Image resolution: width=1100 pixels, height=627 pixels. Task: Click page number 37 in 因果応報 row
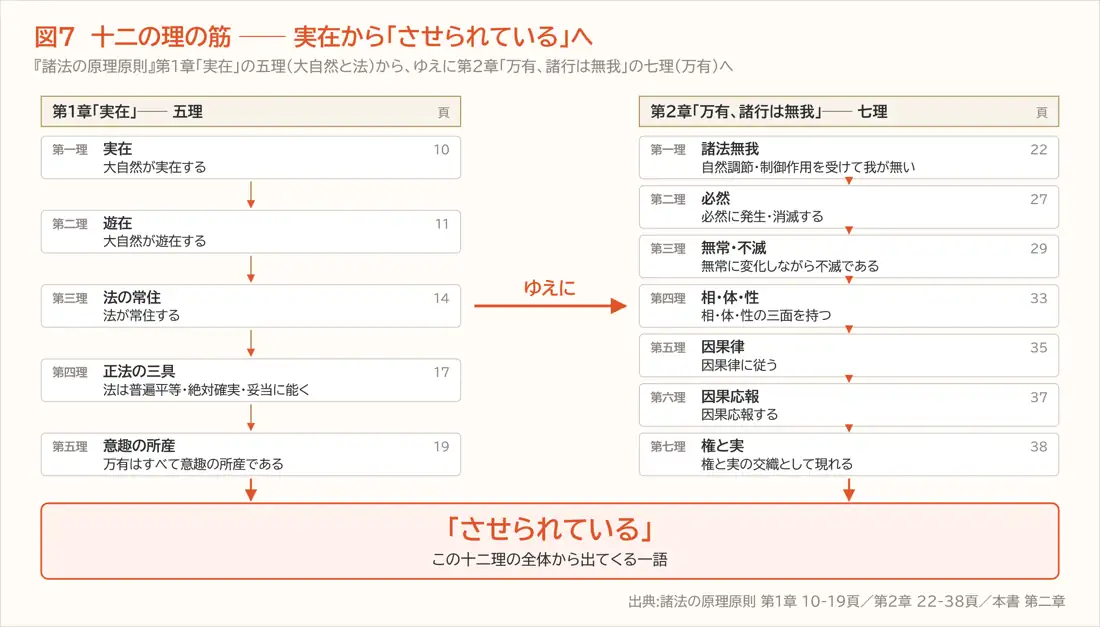click(1039, 397)
